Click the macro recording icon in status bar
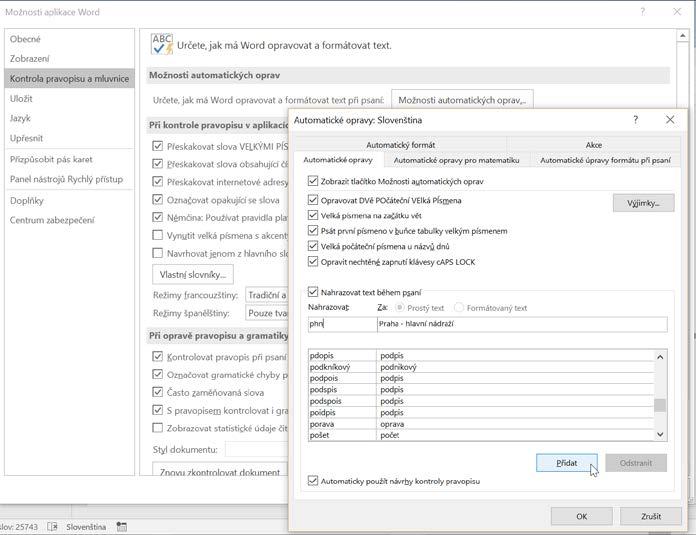The image size is (696, 535). pyautogui.click(x=122, y=527)
